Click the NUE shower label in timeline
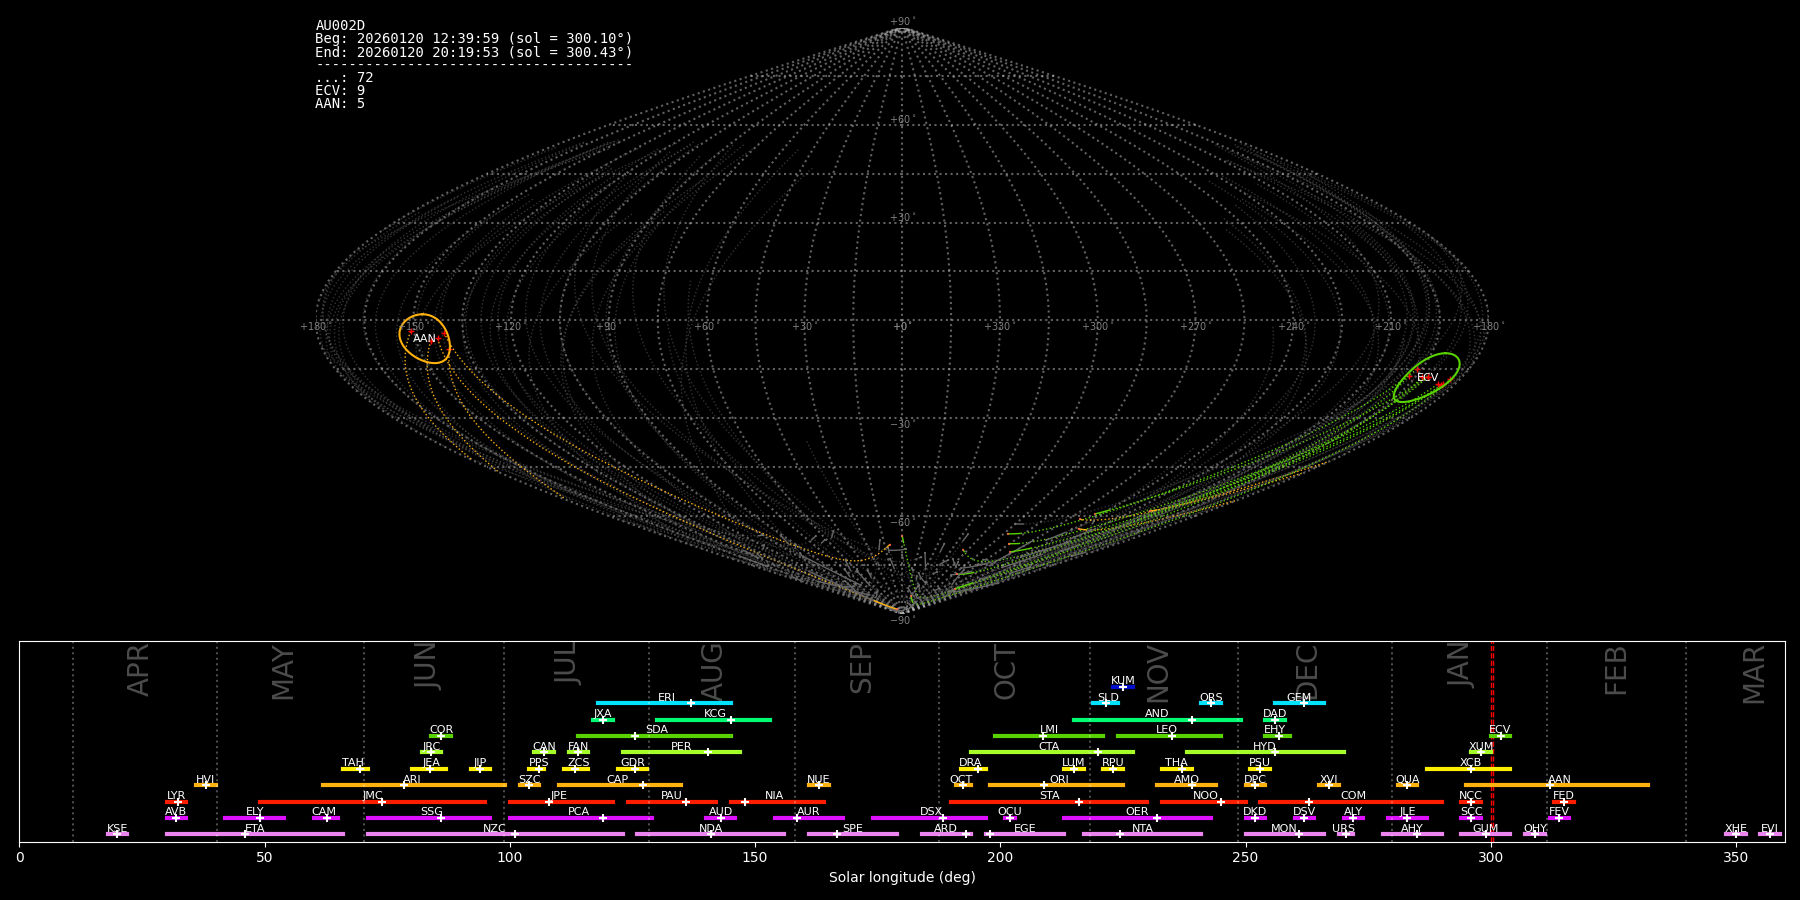The width and height of the screenshot is (1800, 900). pos(818,780)
